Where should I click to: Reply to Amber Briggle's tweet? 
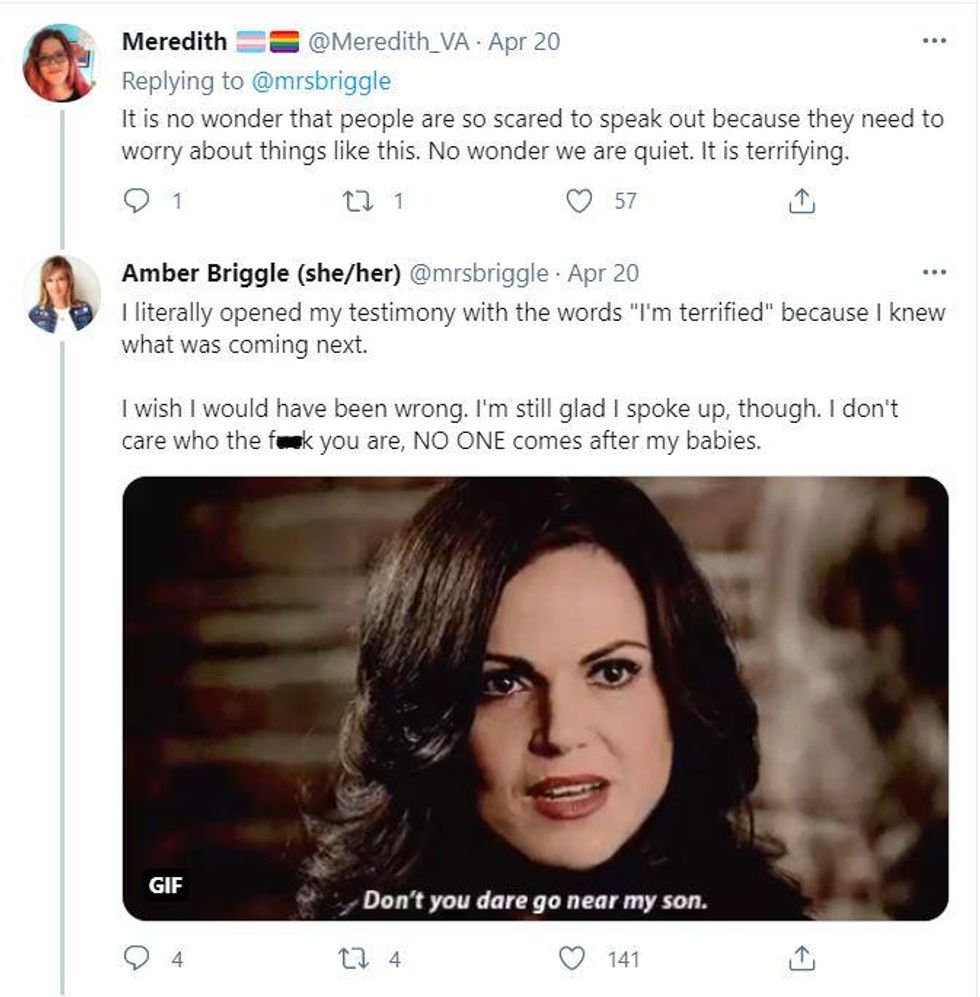136,959
